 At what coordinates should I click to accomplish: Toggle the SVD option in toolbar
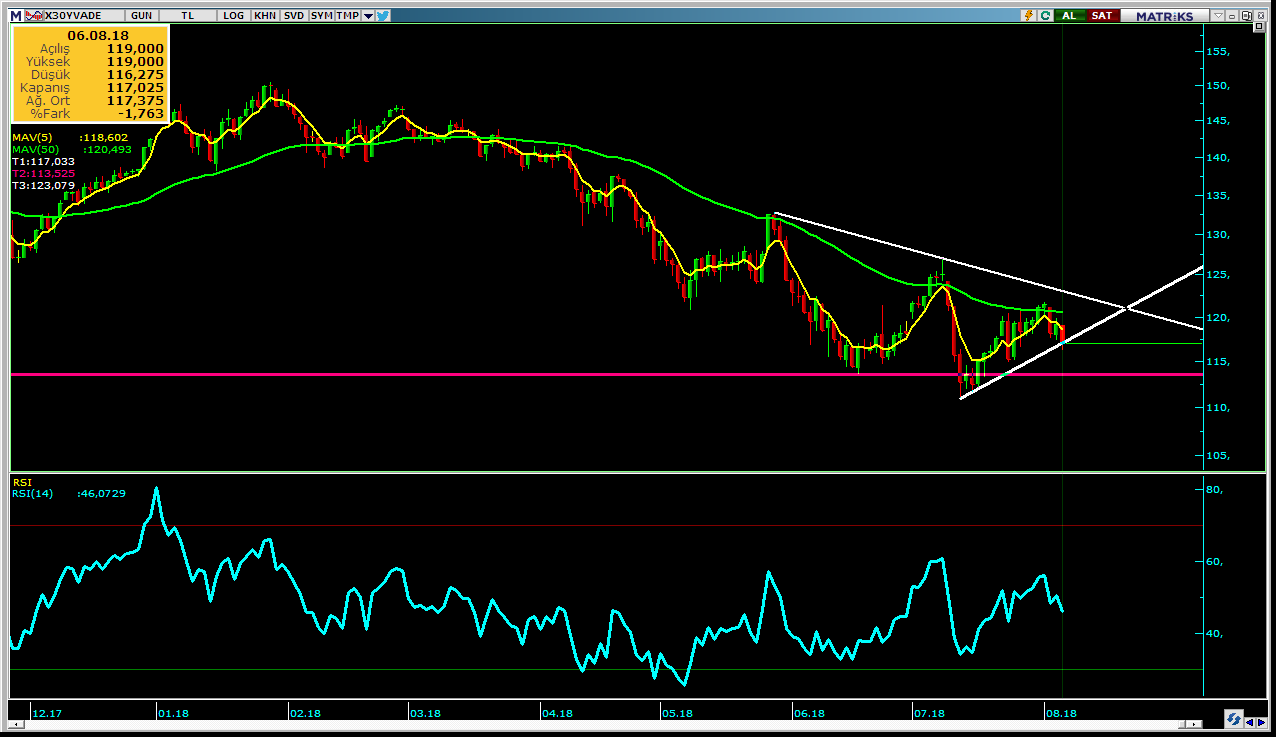[x=294, y=15]
